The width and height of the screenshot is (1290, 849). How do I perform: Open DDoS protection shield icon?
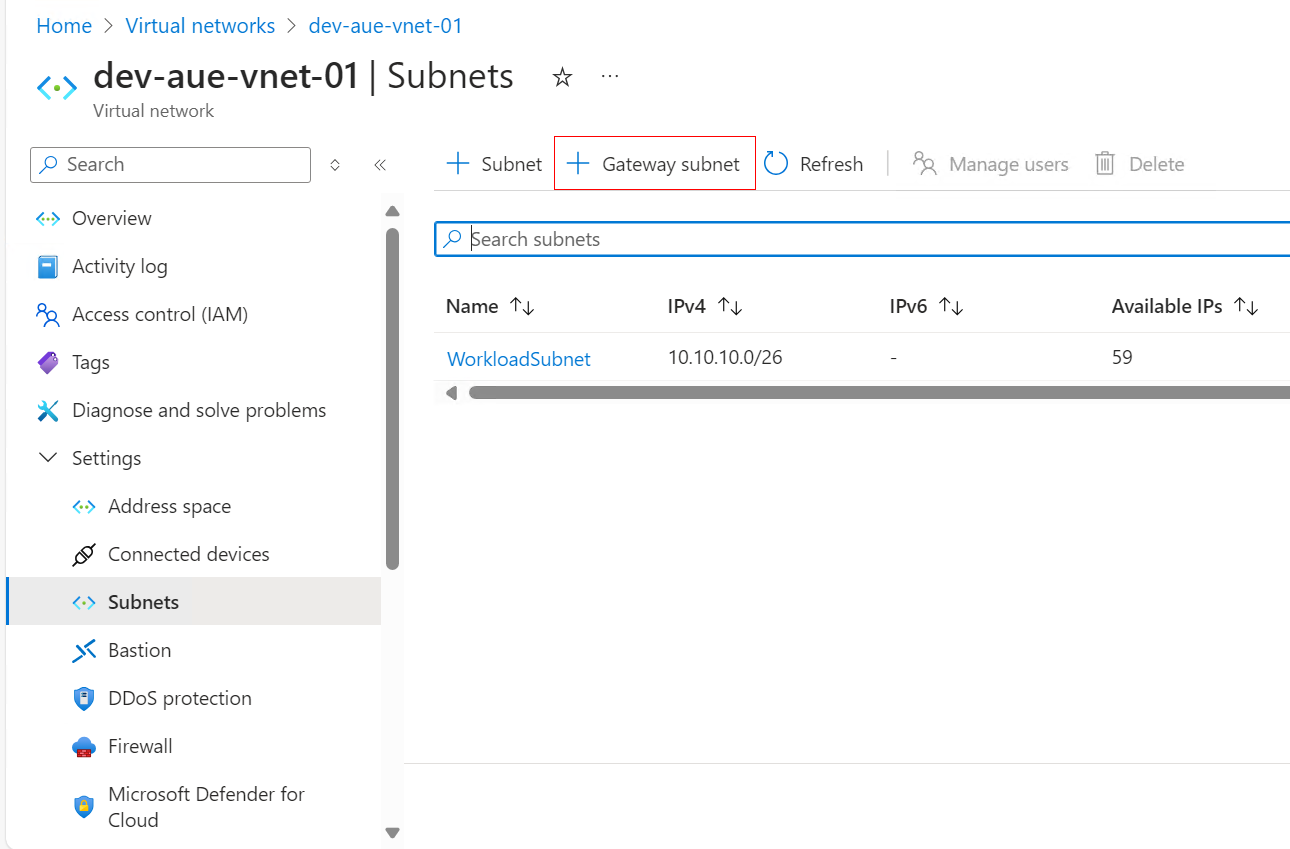click(85, 698)
